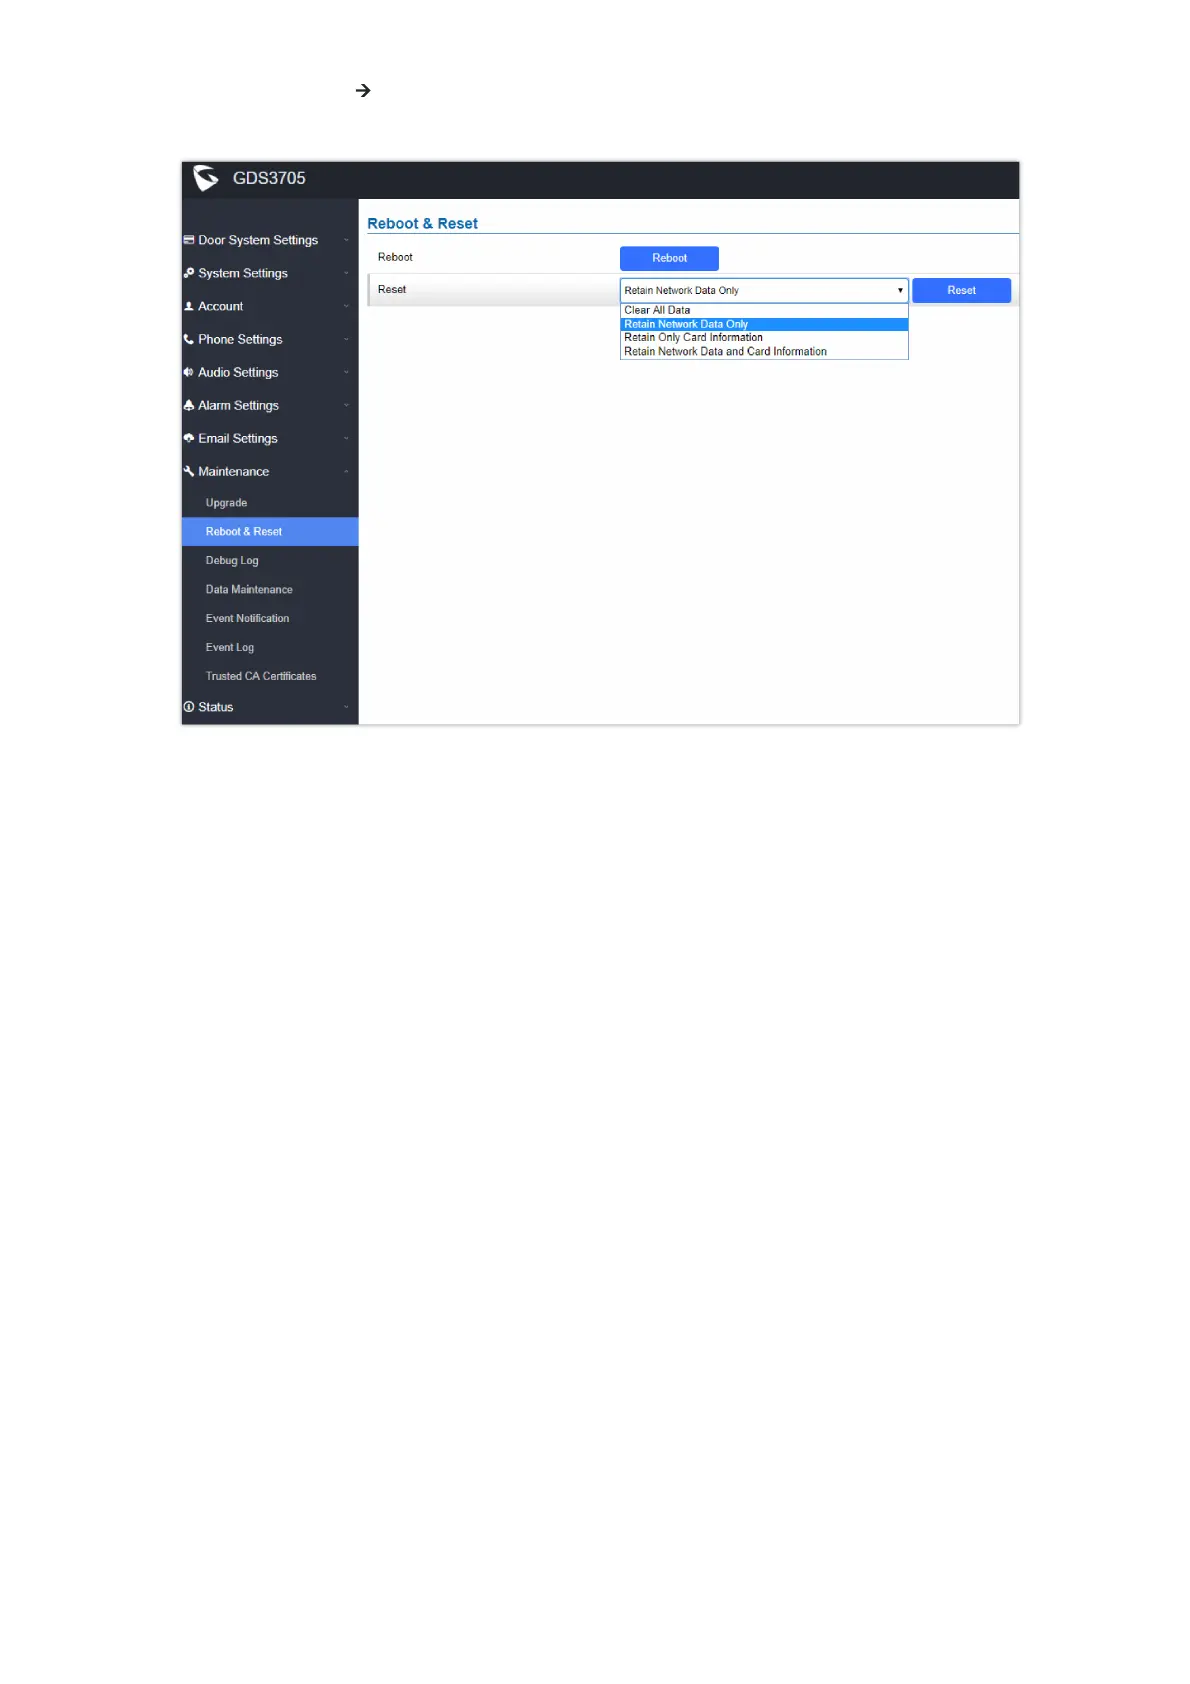Screen dimensions: 1190x1684
Task: Click the blue Reboot button
Action: (669, 258)
